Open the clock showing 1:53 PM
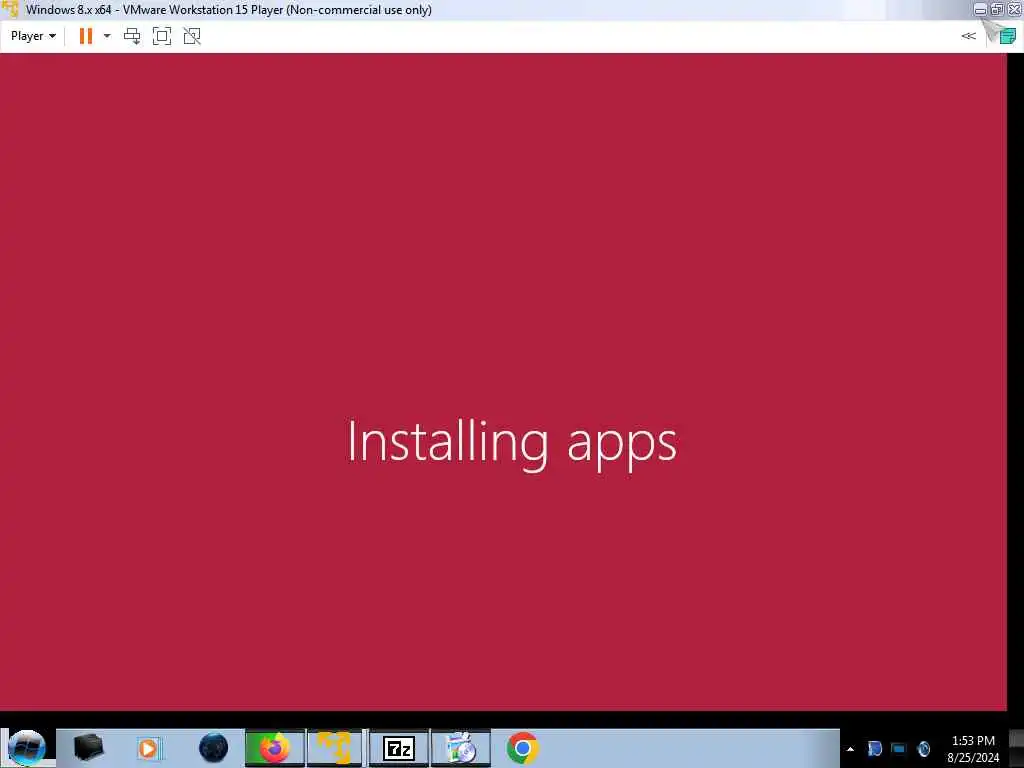Screen dimensions: 1024x768 pyautogui.click(x=973, y=749)
